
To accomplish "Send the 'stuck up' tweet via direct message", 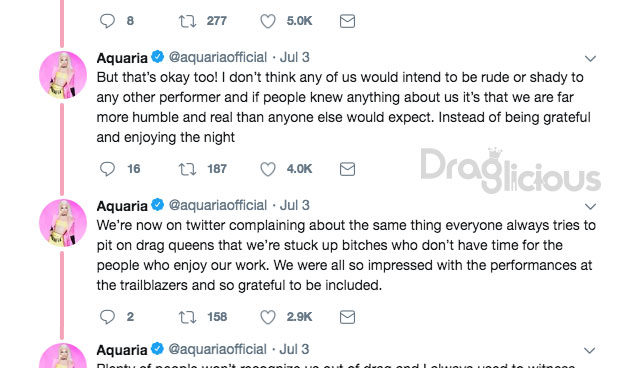I will pos(347,317).
